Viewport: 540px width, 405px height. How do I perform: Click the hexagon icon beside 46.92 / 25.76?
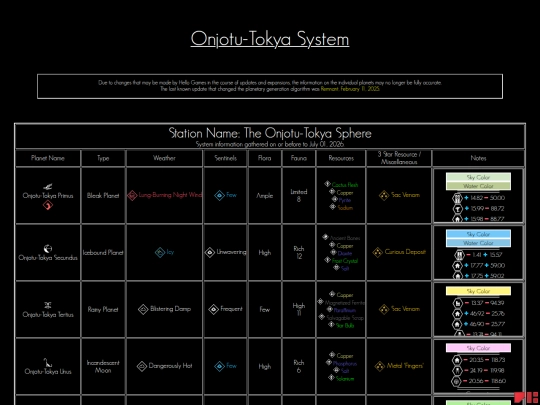[457, 314]
